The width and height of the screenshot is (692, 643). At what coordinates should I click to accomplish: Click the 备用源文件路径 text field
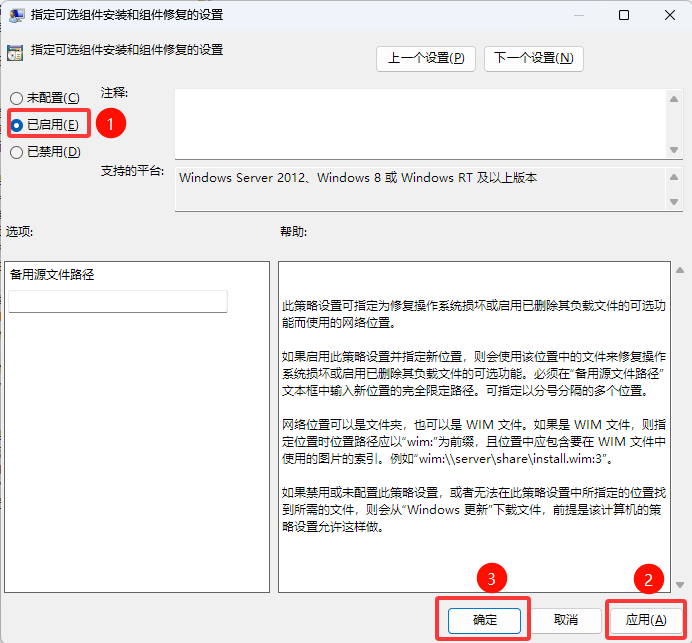(118, 301)
